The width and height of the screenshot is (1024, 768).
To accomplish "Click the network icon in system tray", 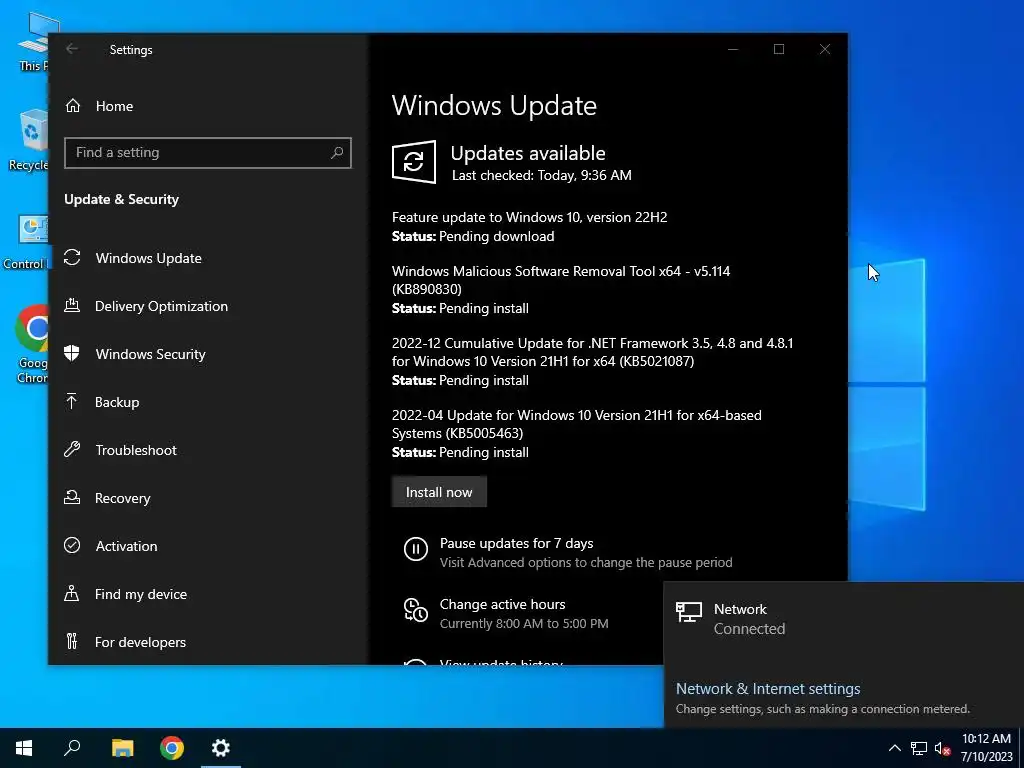I will [919, 748].
